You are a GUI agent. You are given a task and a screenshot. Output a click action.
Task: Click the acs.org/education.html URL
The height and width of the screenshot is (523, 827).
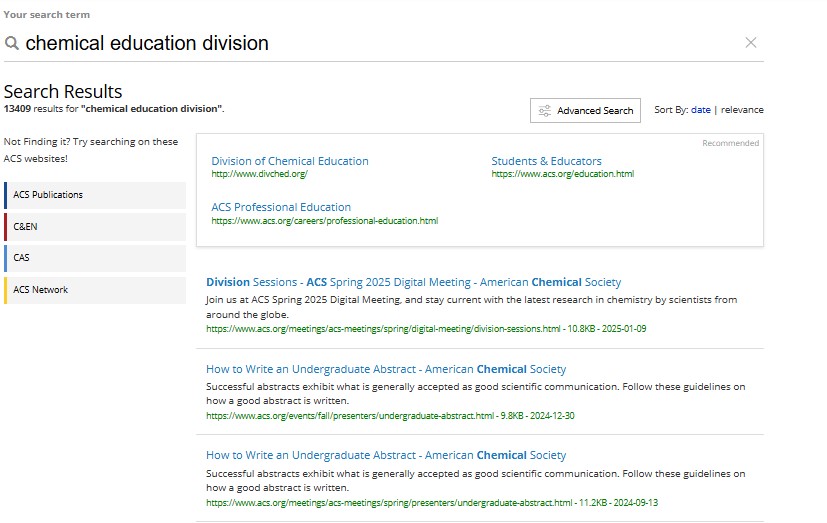pos(562,174)
